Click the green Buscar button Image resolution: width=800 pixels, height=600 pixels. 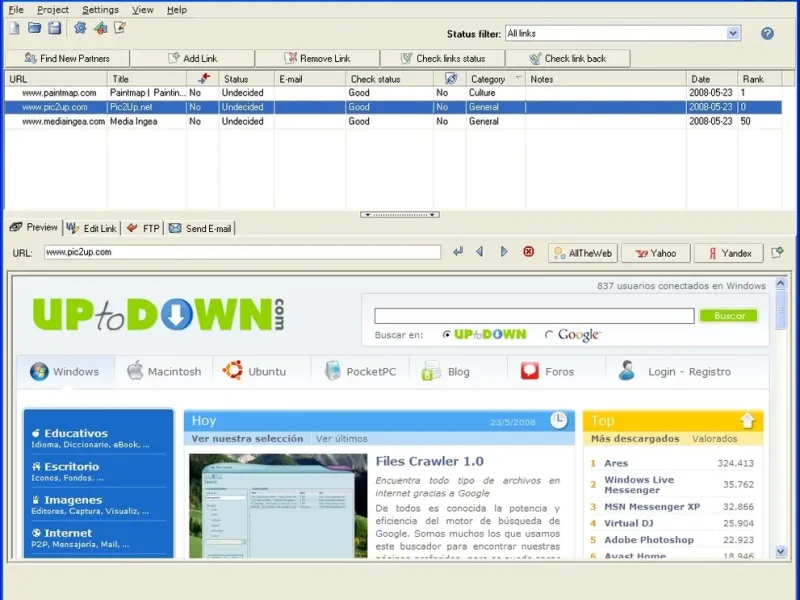(729, 316)
